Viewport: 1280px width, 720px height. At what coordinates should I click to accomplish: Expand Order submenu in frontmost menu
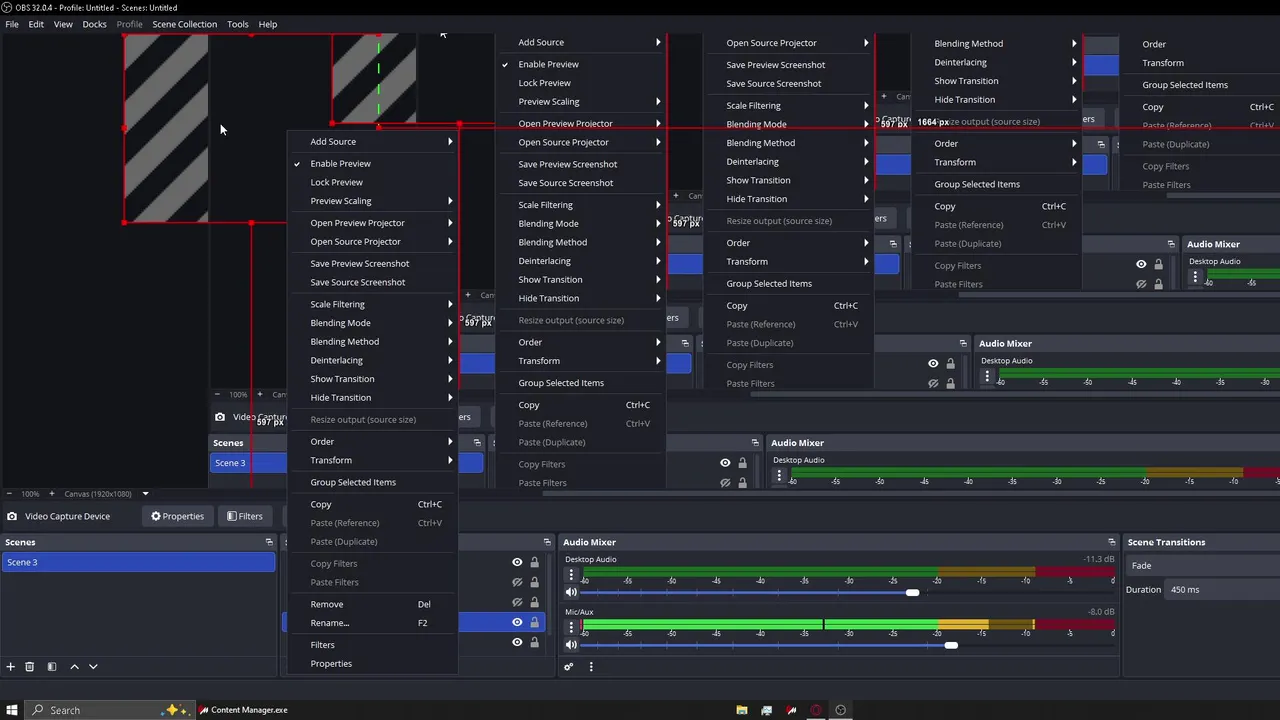(x=372, y=441)
